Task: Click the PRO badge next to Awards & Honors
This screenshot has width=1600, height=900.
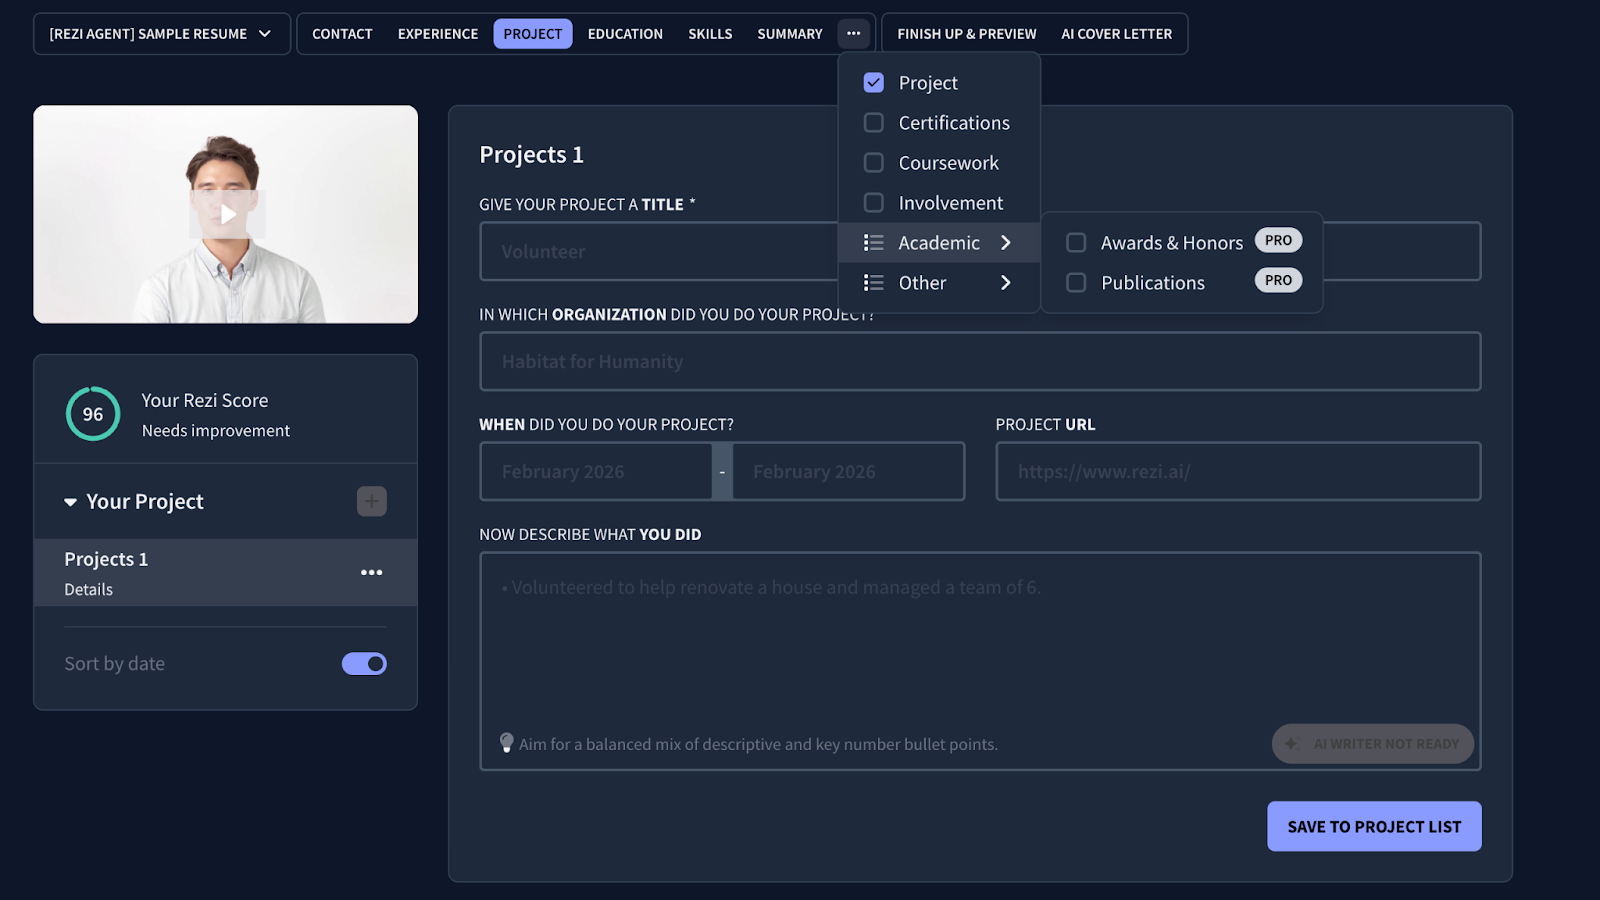Action: click(x=1278, y=241)
